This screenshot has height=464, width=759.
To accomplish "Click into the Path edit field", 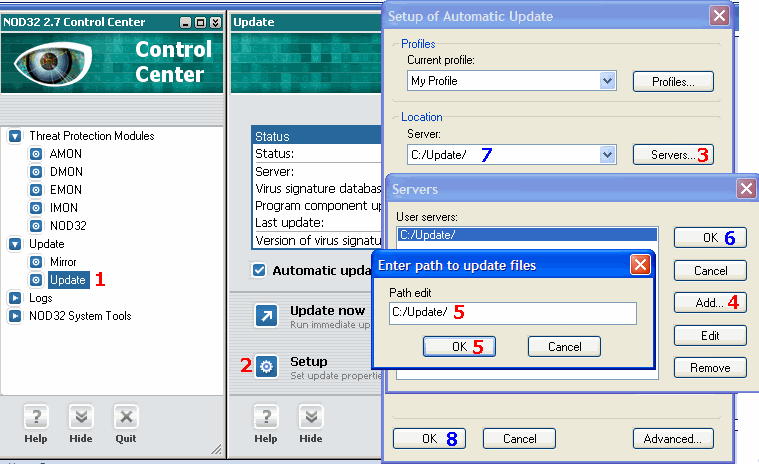I will click(513, 313).
